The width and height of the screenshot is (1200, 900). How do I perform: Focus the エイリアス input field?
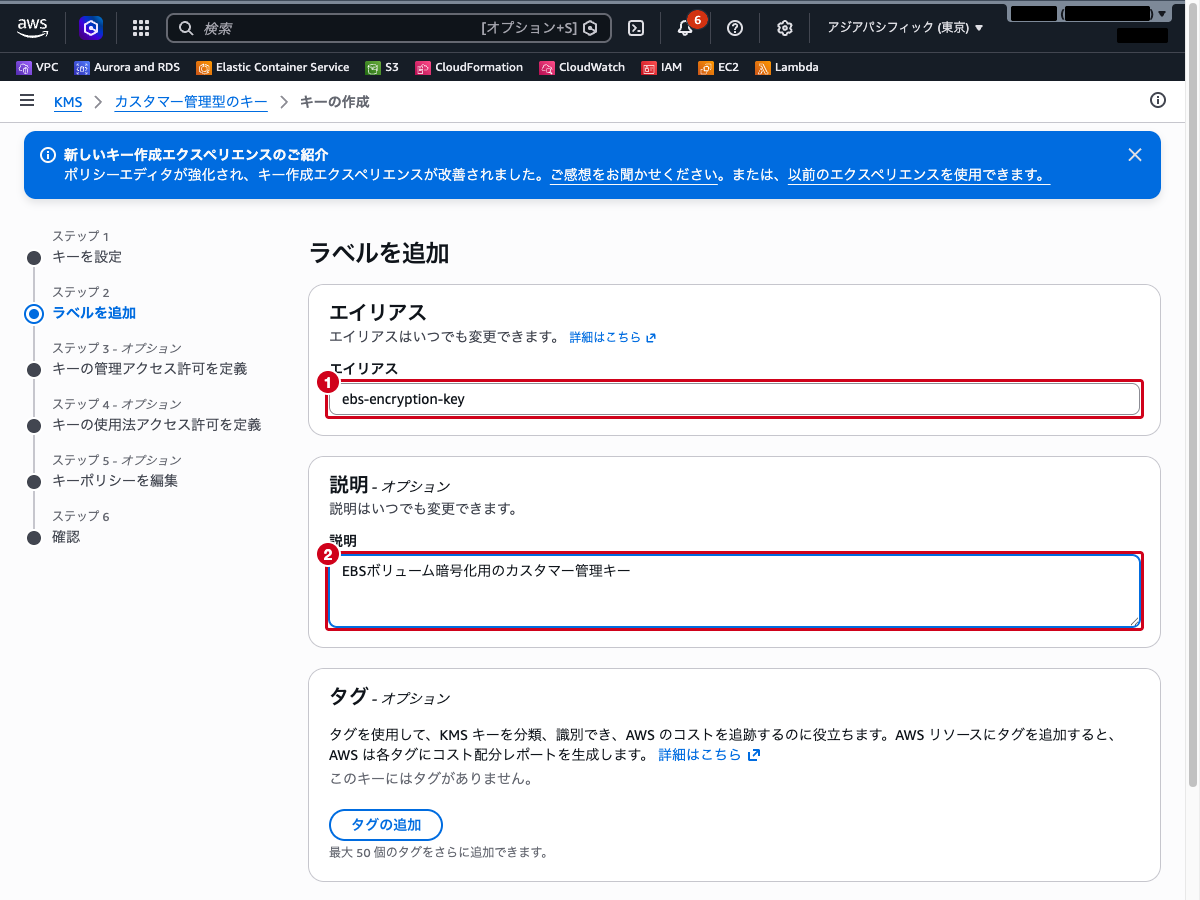click(734, 399)
